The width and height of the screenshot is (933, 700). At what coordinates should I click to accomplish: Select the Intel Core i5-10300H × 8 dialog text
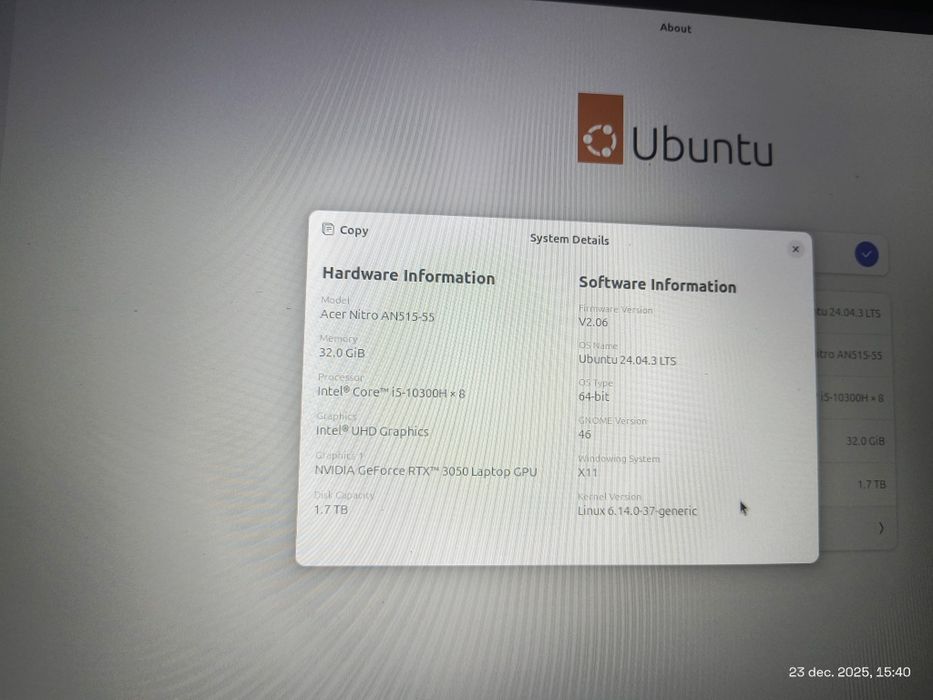[x=391, y=392]
